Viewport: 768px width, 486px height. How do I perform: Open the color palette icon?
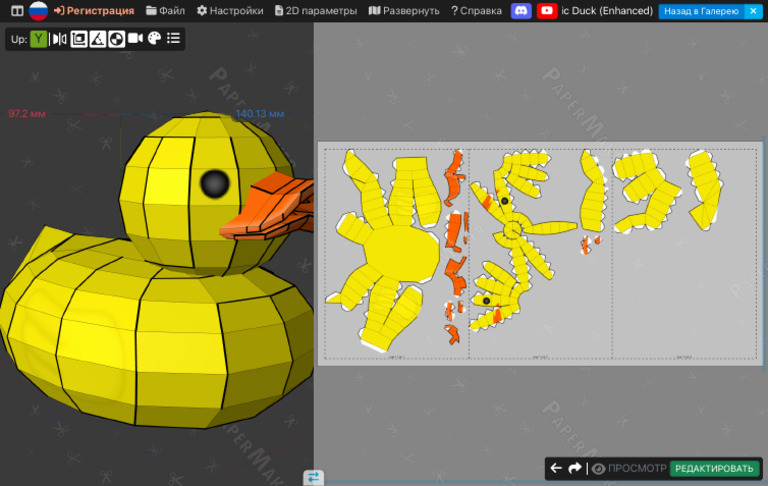[x=154, y=38]
